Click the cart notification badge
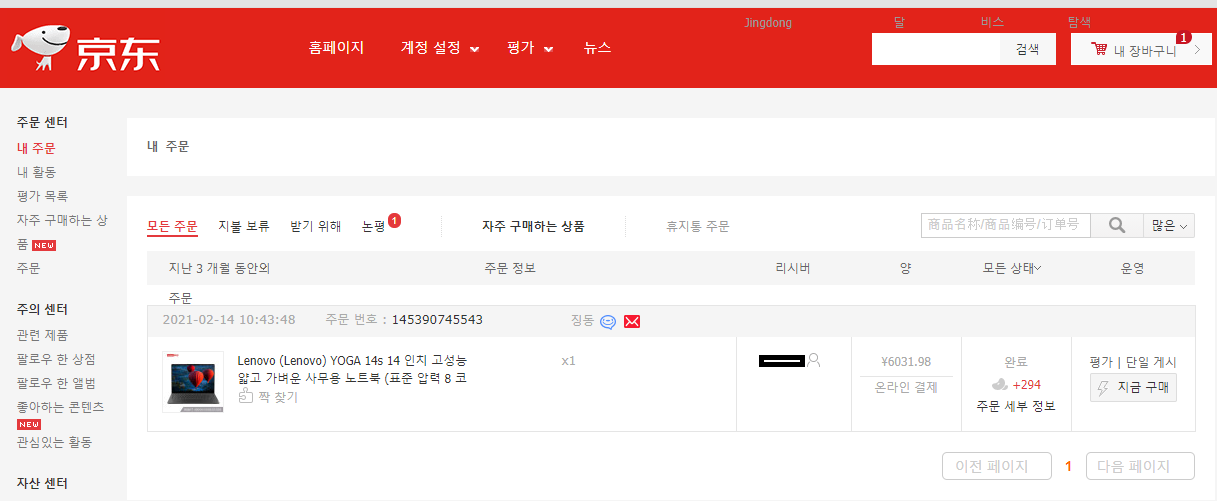The height and width of the screenshot is (501, 1217). (x=1184, y=38)
